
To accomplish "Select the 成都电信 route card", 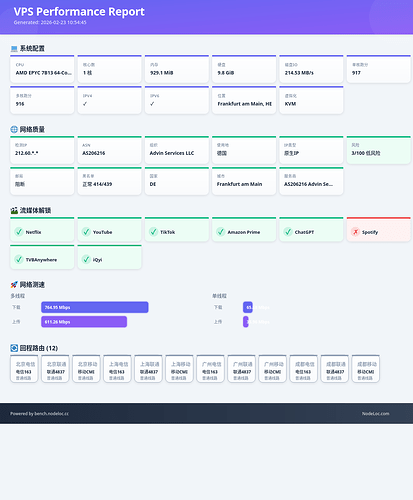I will click(x=303, y=369).
